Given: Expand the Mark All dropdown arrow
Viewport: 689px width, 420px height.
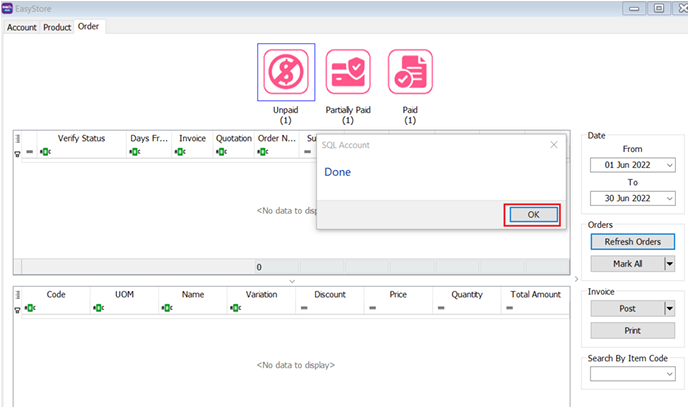Looking at the screenshot, I should [669, 264].
